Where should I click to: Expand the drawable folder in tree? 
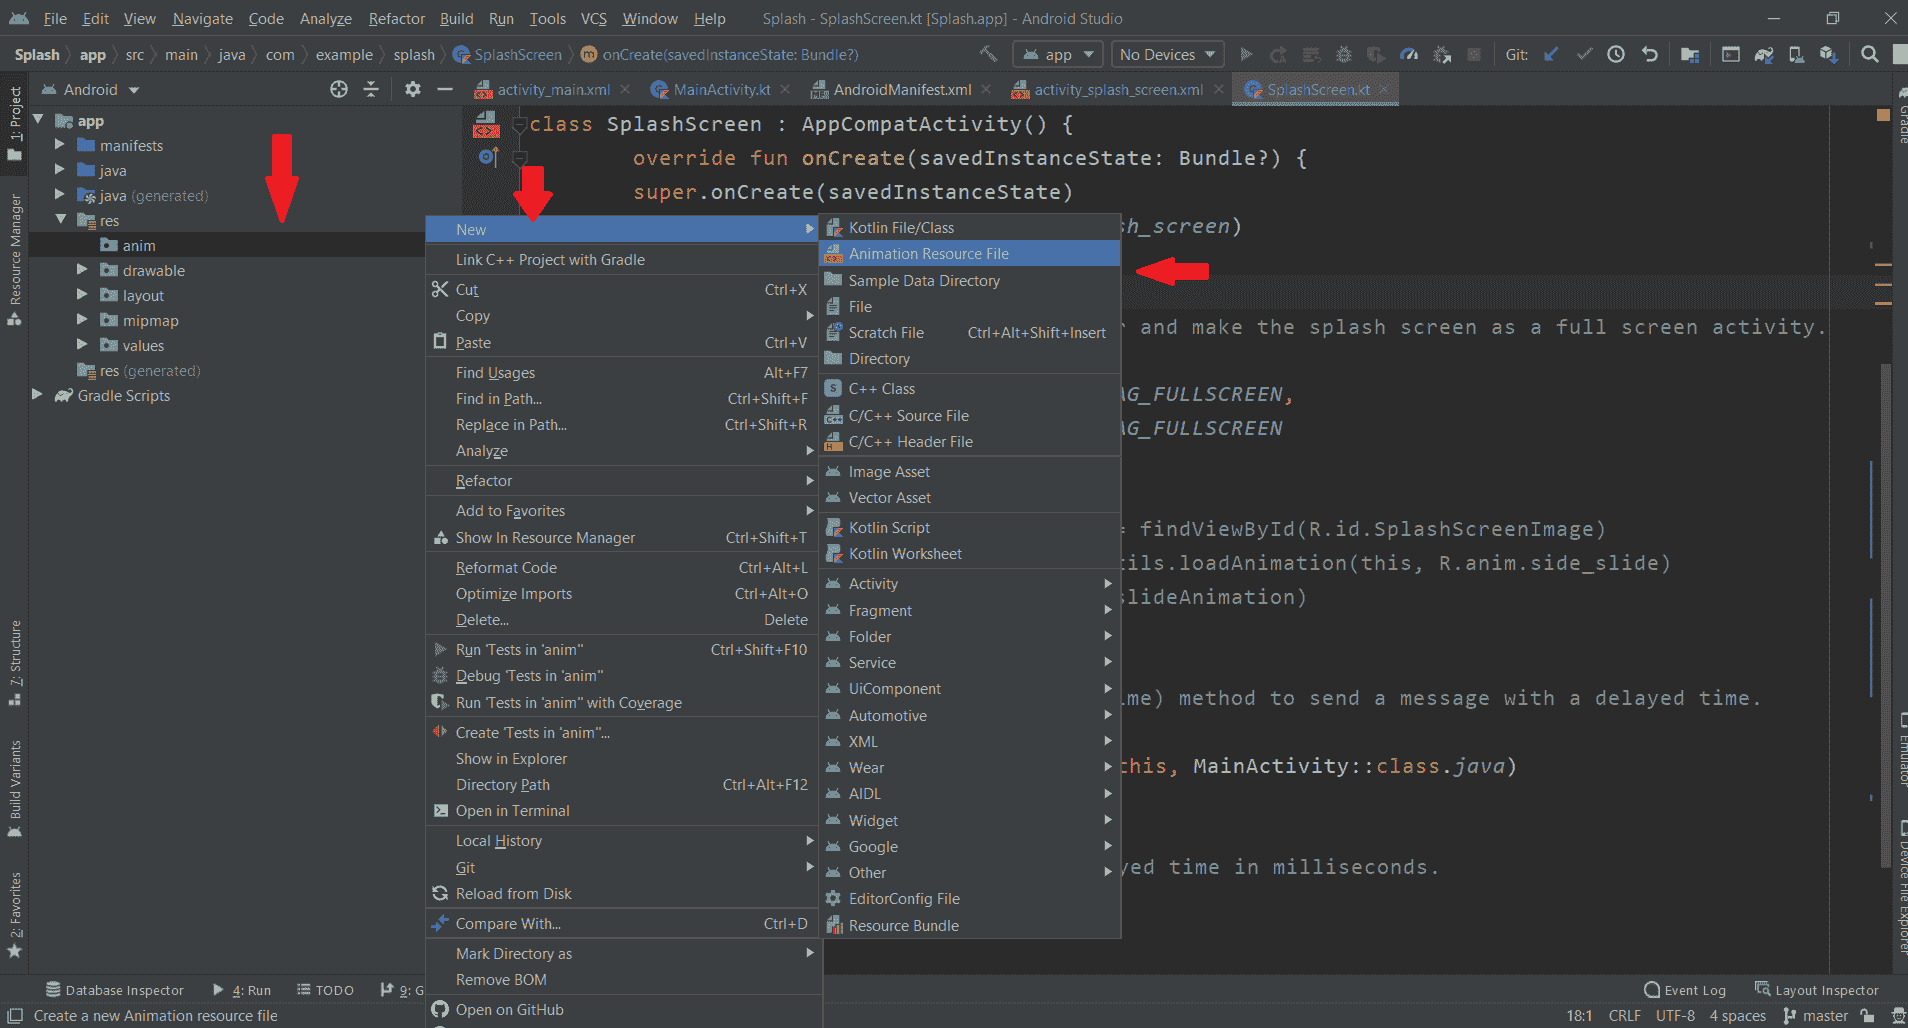pos(82,270)
